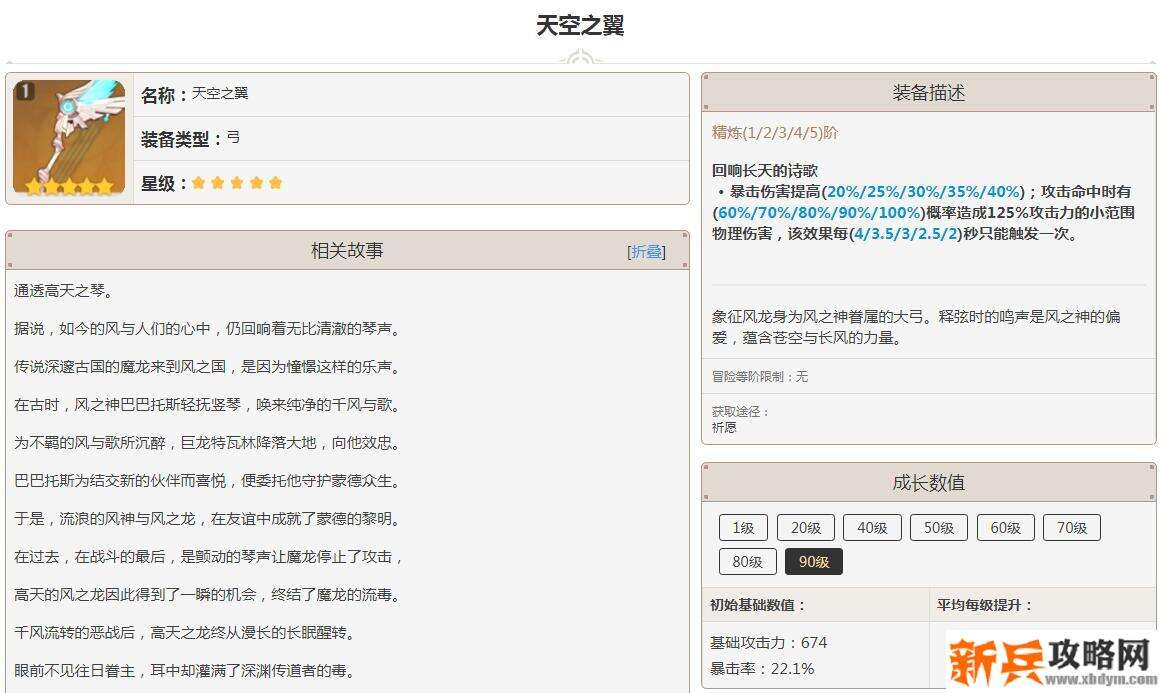
Task: Select the 90级 level option
Action: click(814, 561)
